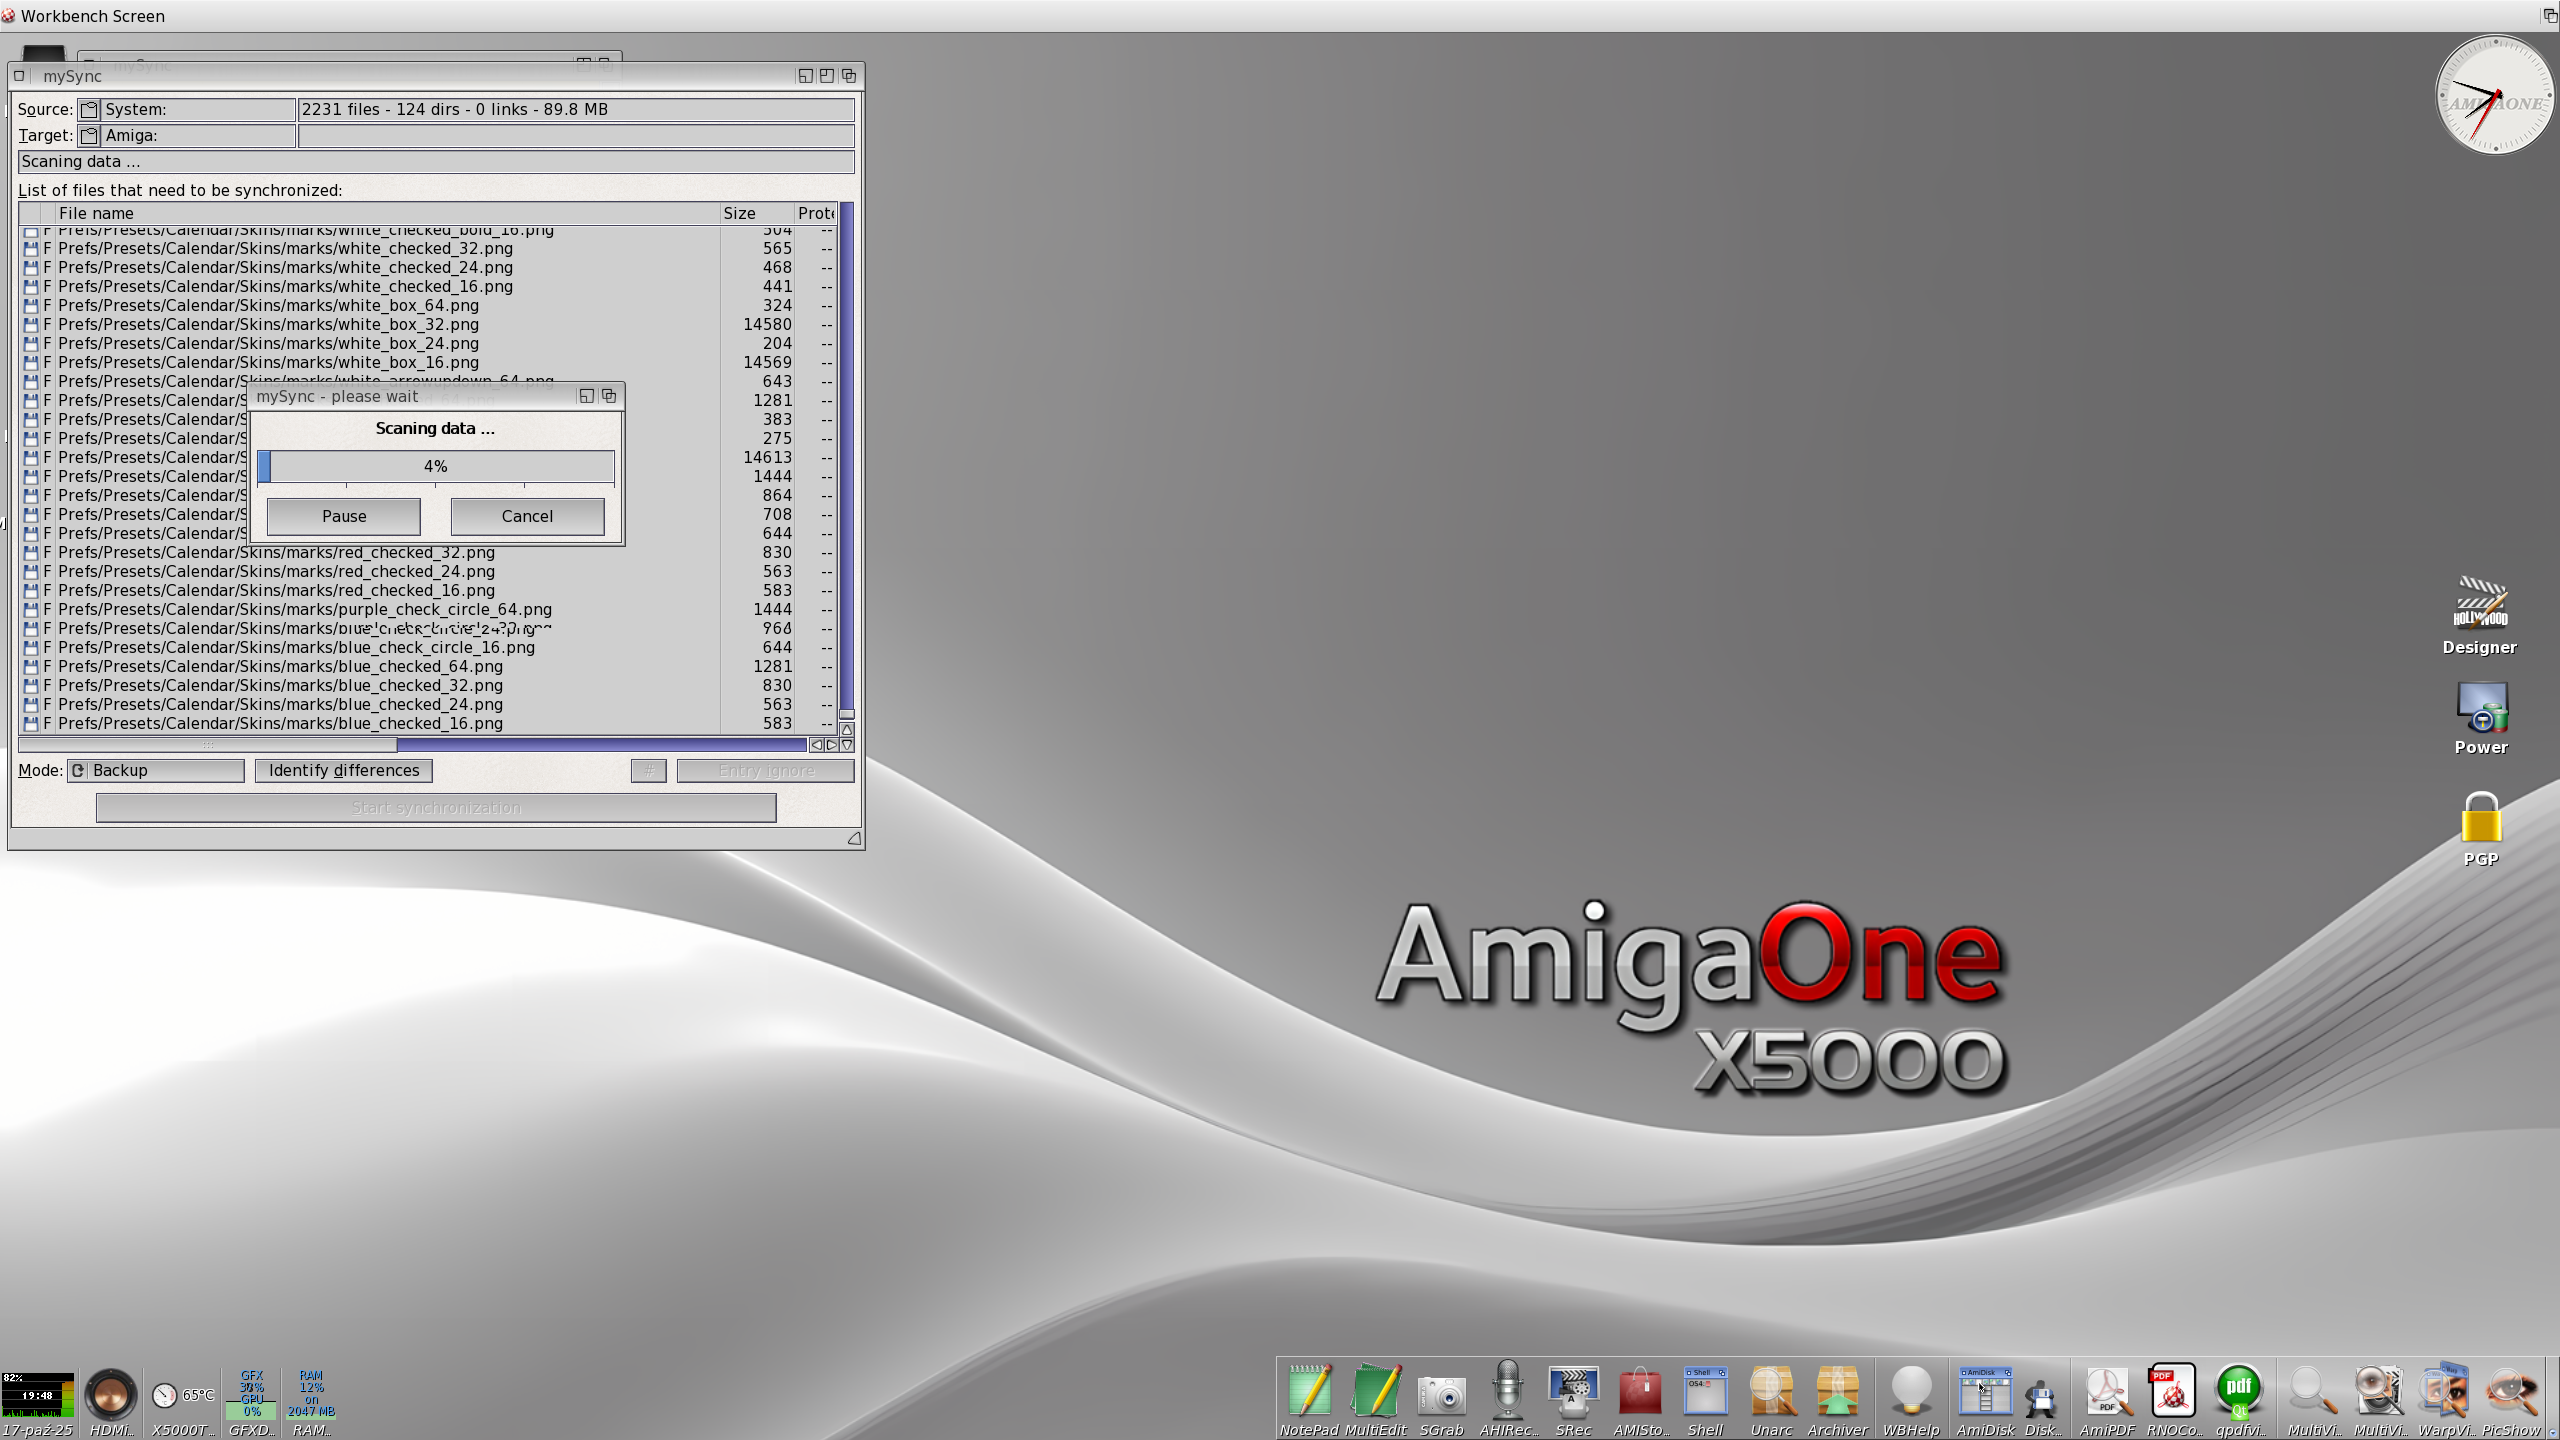
Task: Click the 4% scanning progress bar
Action: pos(436,467)
